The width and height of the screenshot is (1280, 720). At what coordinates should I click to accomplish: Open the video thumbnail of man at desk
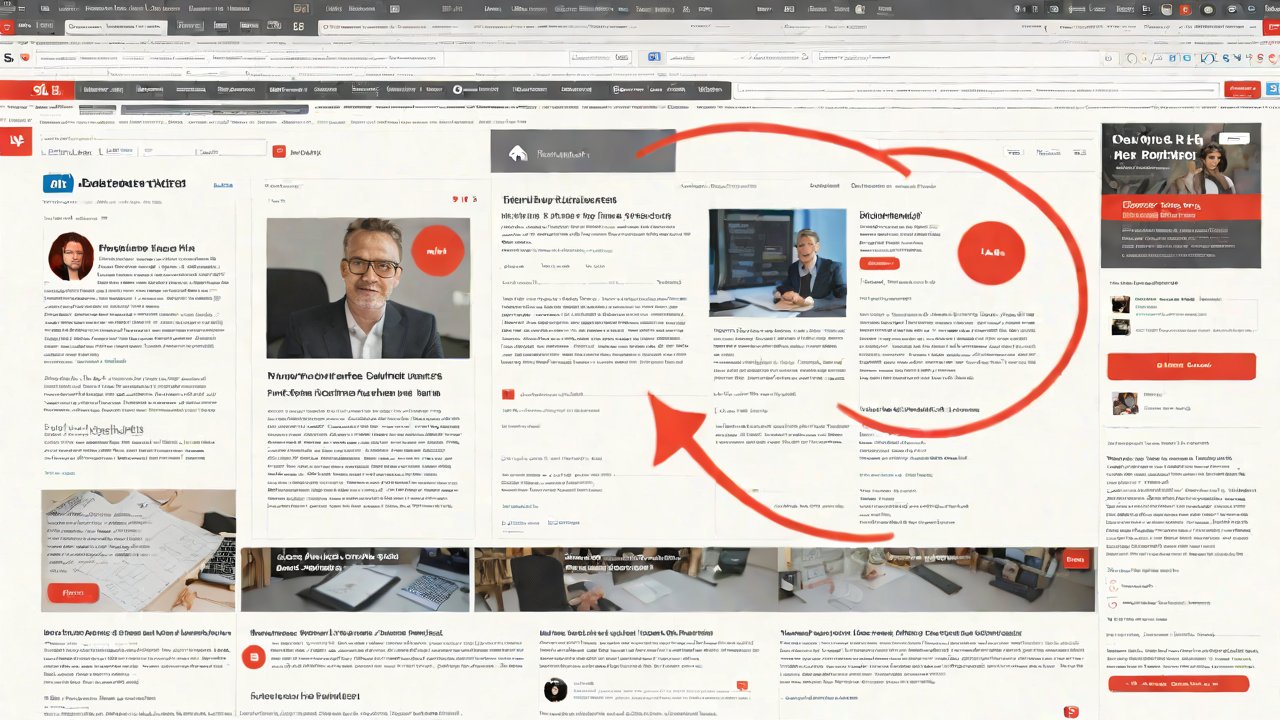pyautogui.click(x=776, y=263)
